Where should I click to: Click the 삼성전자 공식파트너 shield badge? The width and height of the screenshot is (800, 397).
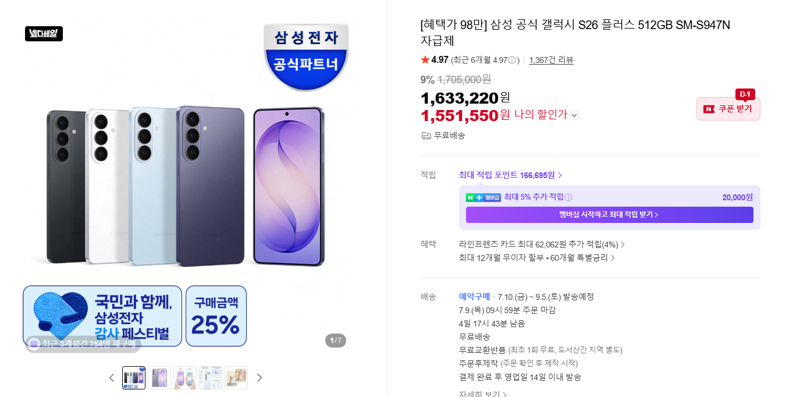click(x=306, y=56)
